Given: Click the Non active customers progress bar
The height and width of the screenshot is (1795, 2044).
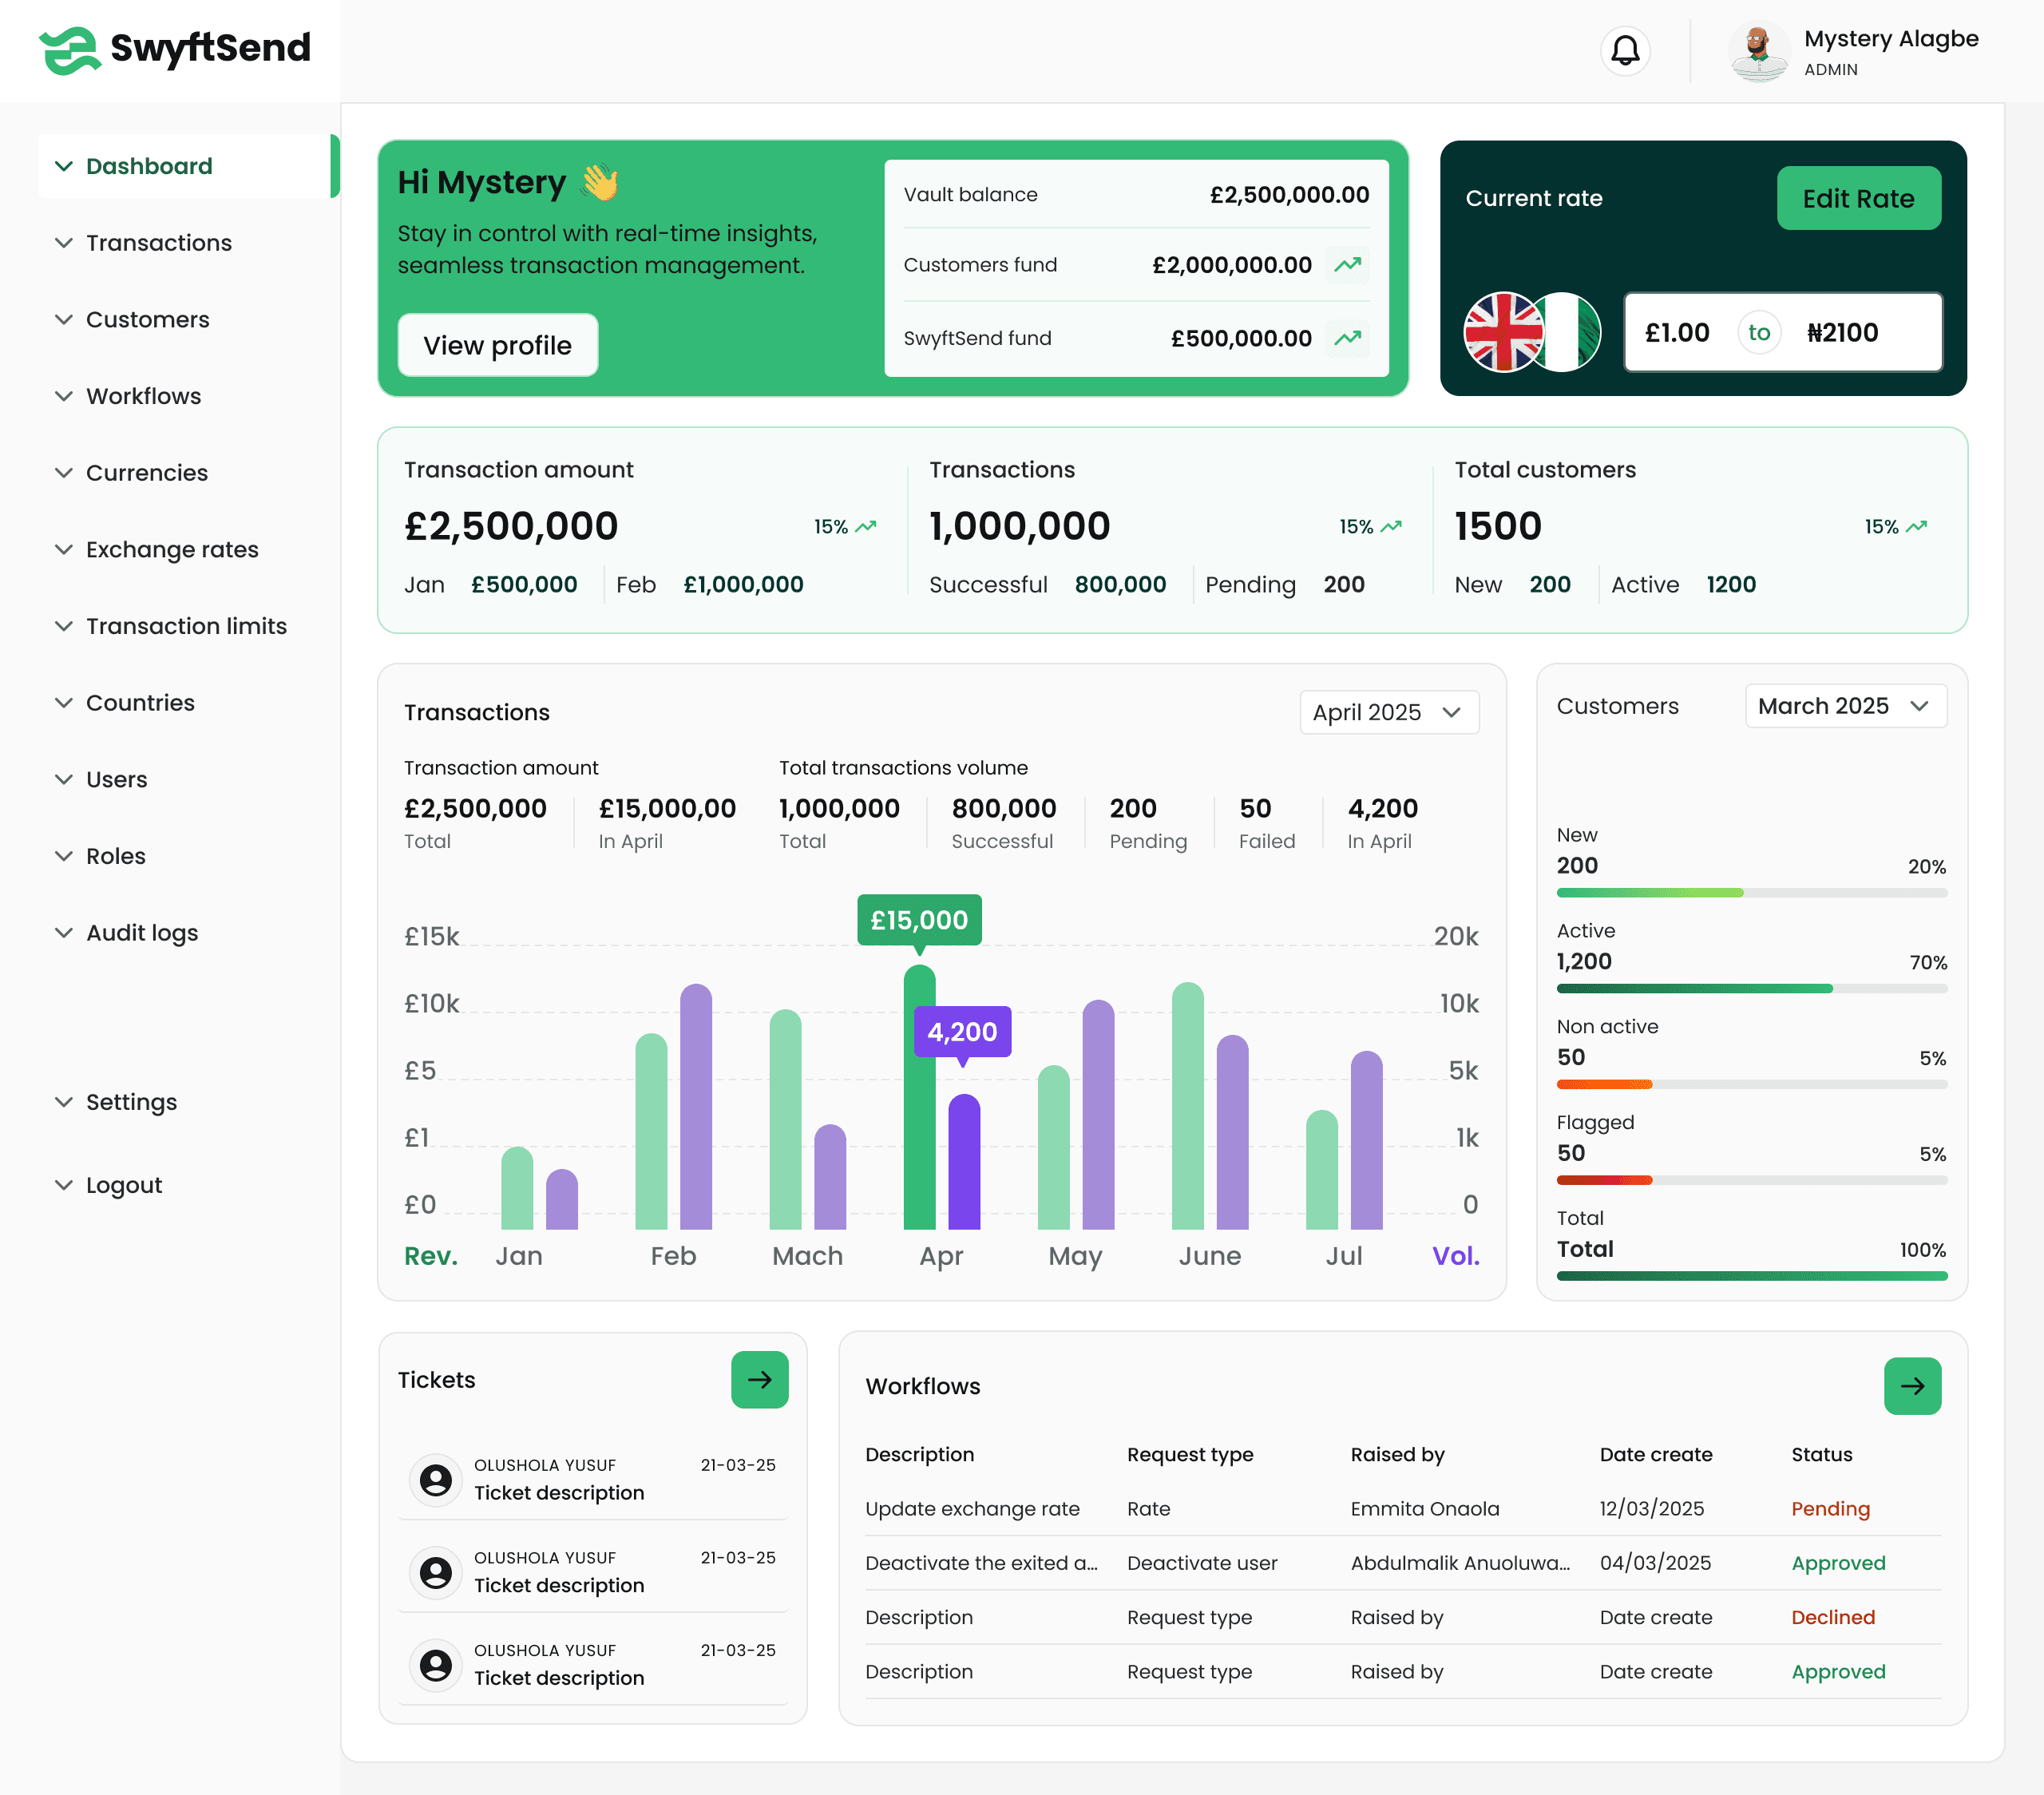Looking at the screenshot, I should (x=1751, y=1084).
